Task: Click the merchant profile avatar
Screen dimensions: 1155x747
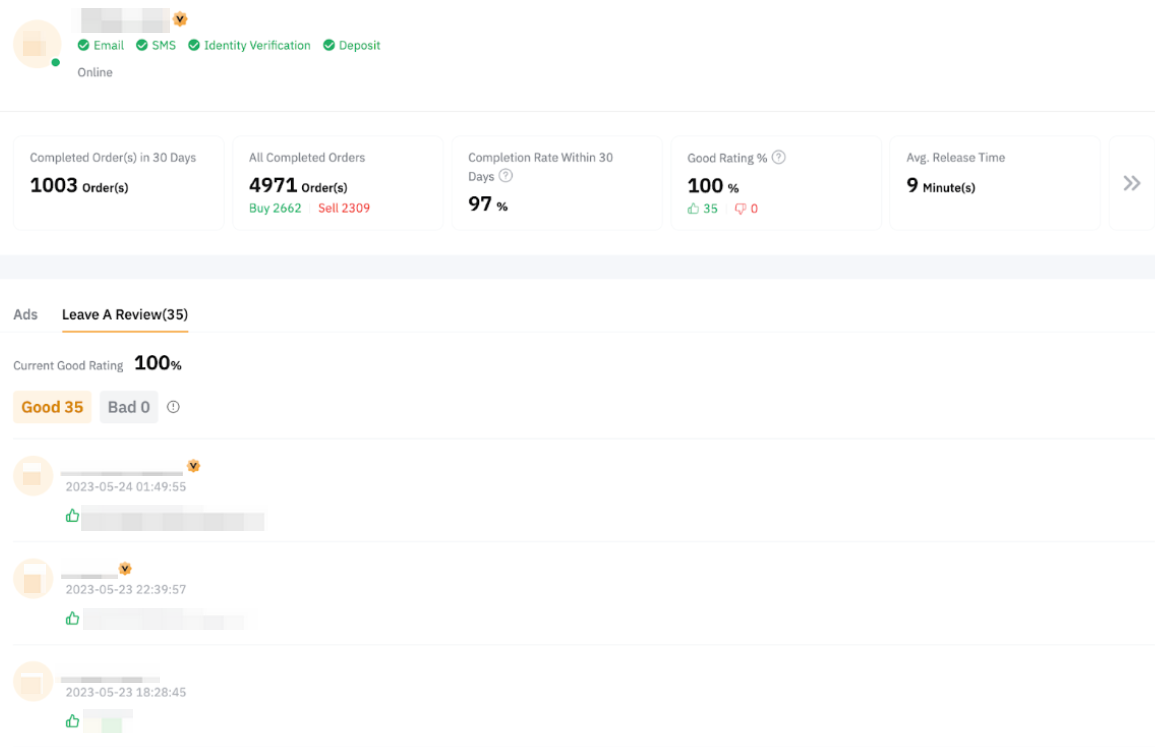Action: [x=36, y=44]
